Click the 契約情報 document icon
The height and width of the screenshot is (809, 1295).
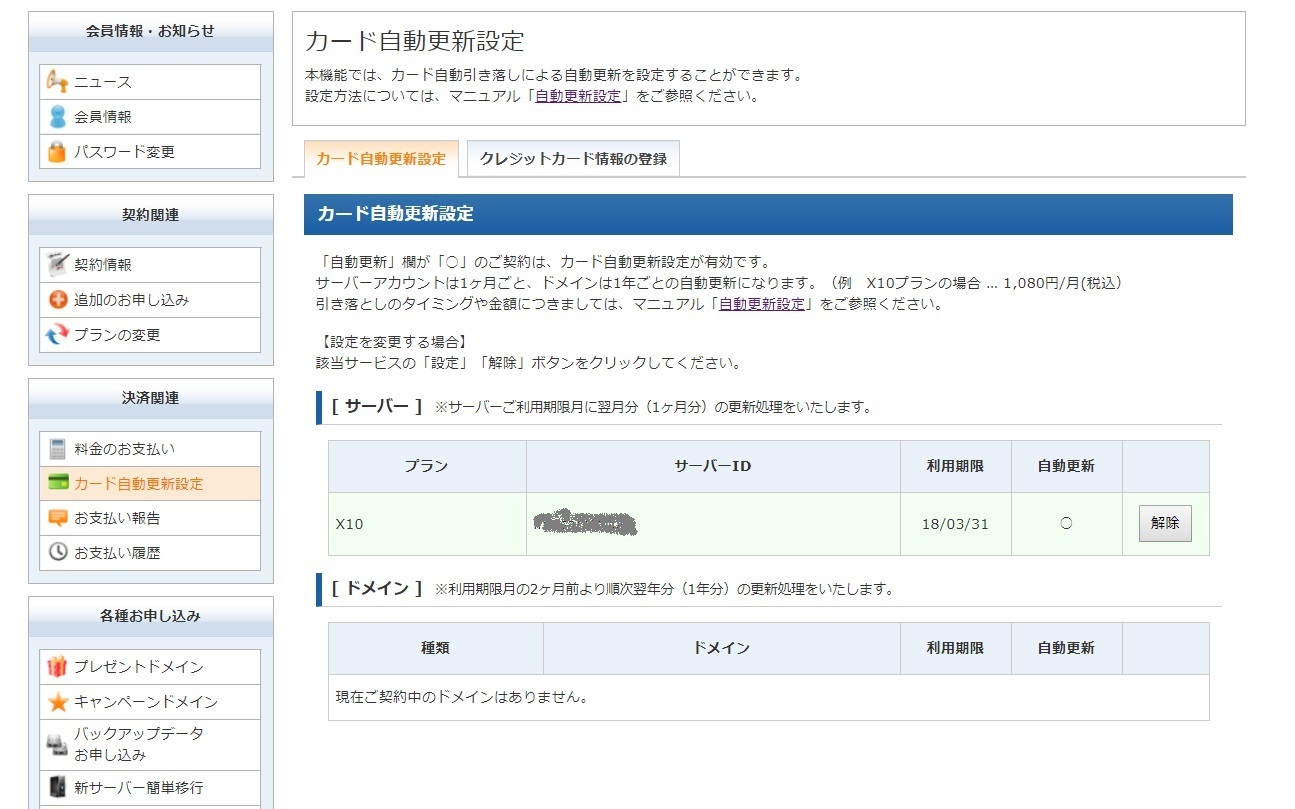57,265
